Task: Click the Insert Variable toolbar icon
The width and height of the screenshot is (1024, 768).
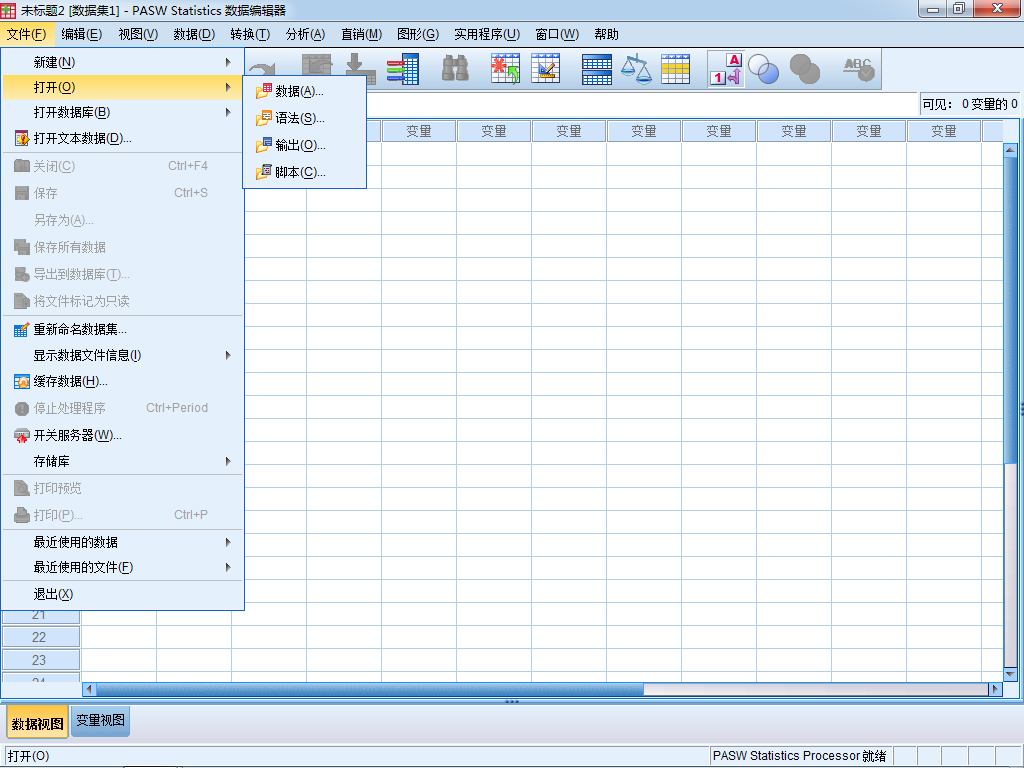Action: 545,69
